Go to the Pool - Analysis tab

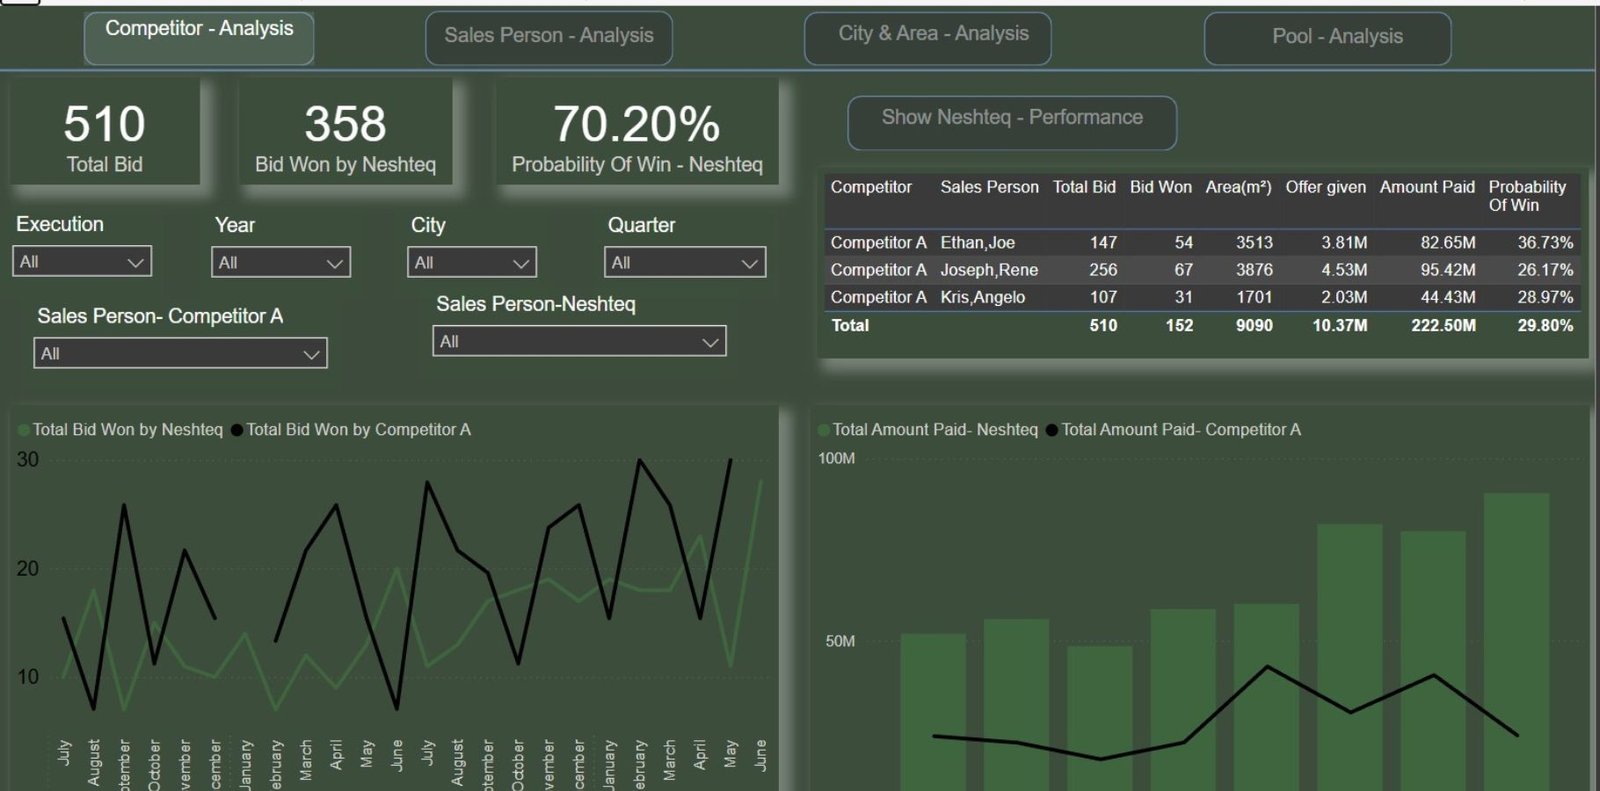pyautogui.click(x=1328, y=38)
